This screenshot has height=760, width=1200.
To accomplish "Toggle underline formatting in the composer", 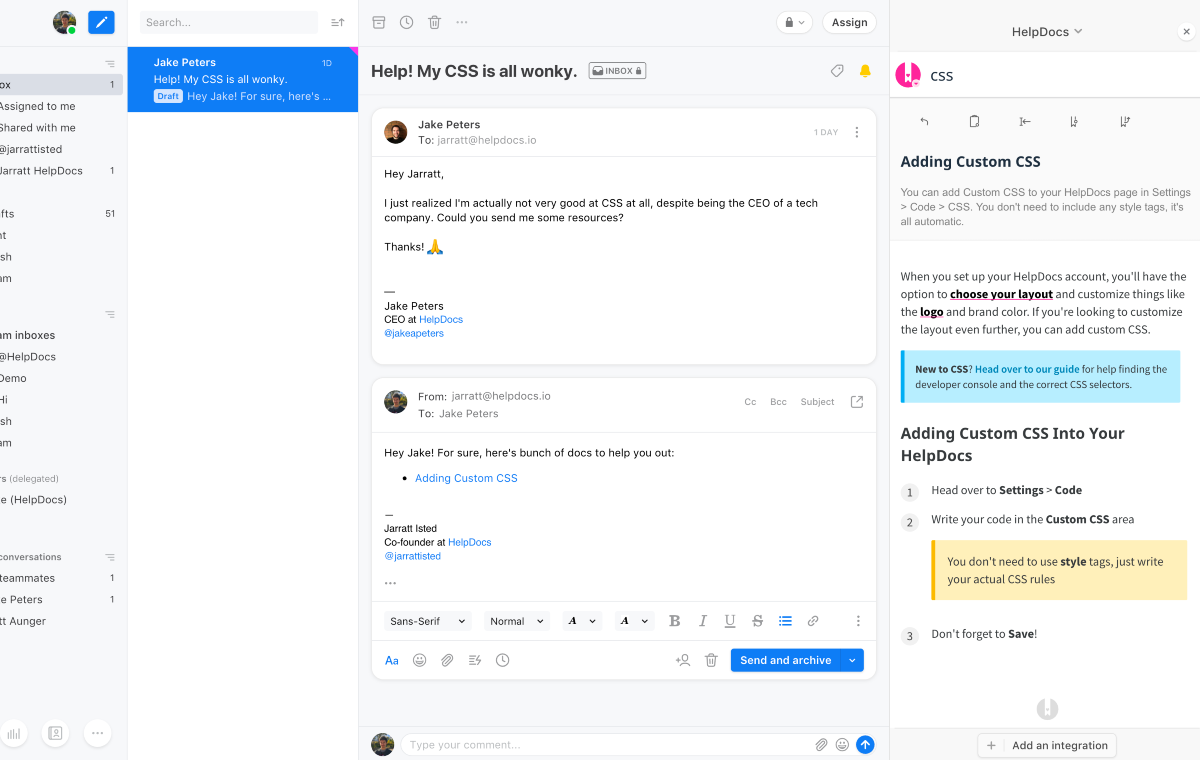I will (x=730, y=621).
